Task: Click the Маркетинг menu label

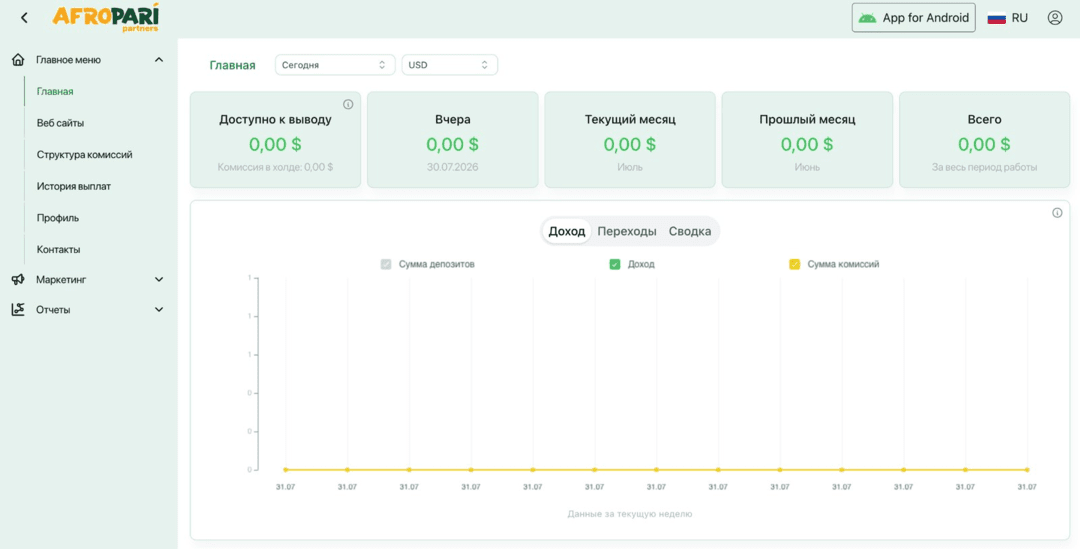Action: (x=61, y=280)
